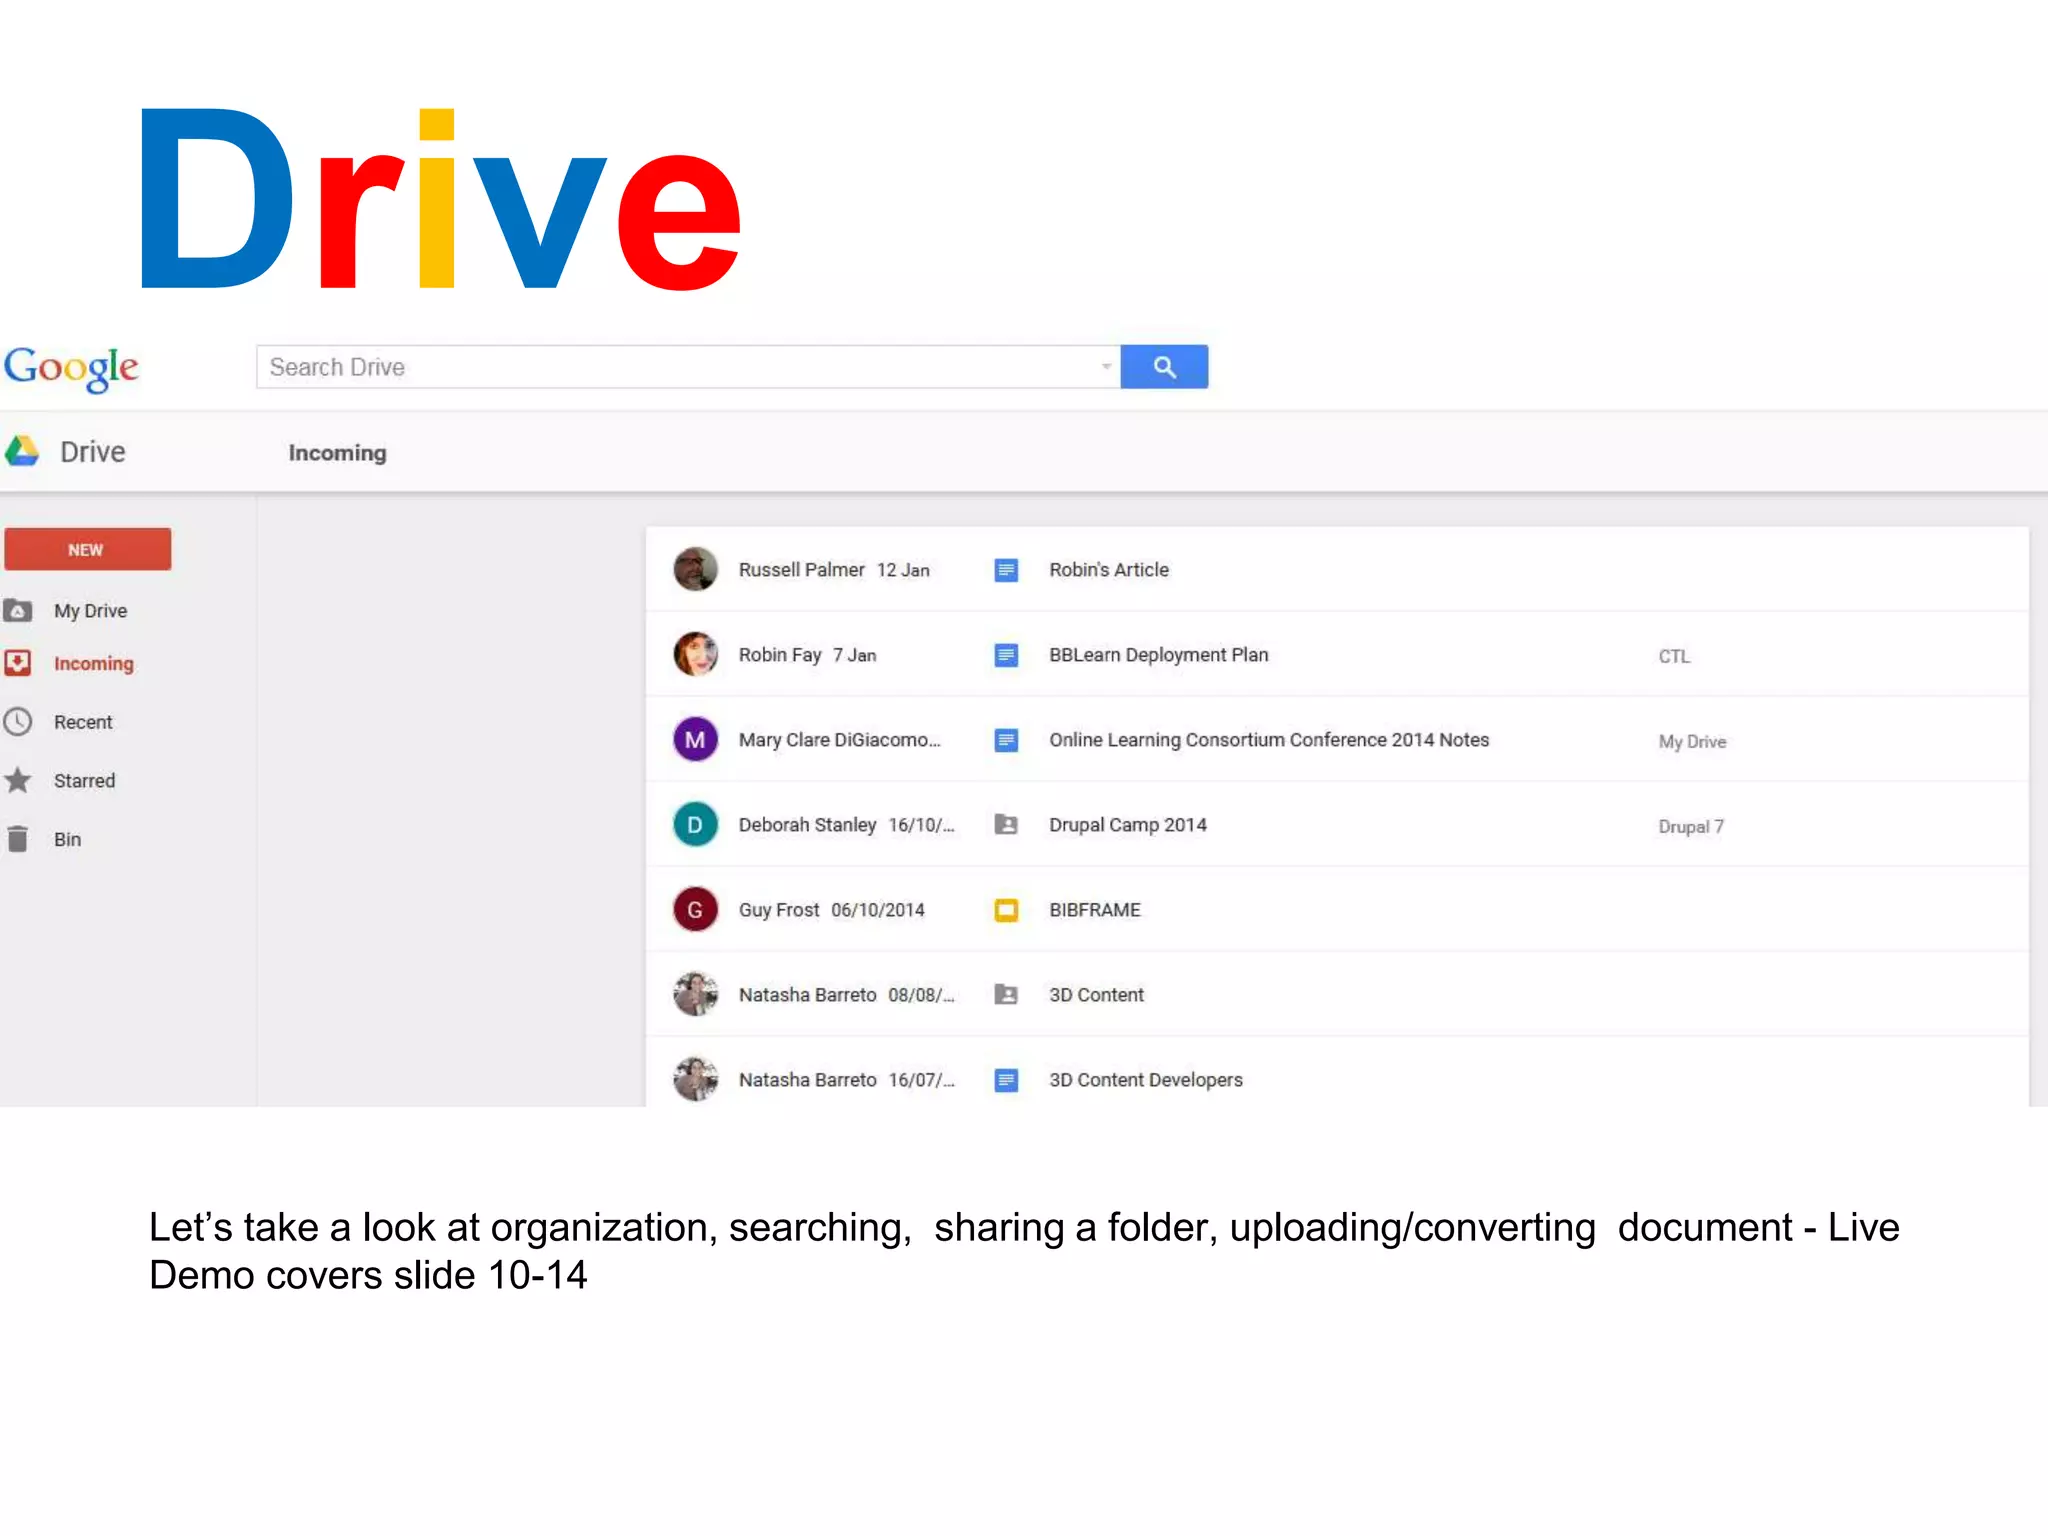Open the search options dropdown arrow

pyautogui.click(x=1106, y=367)
